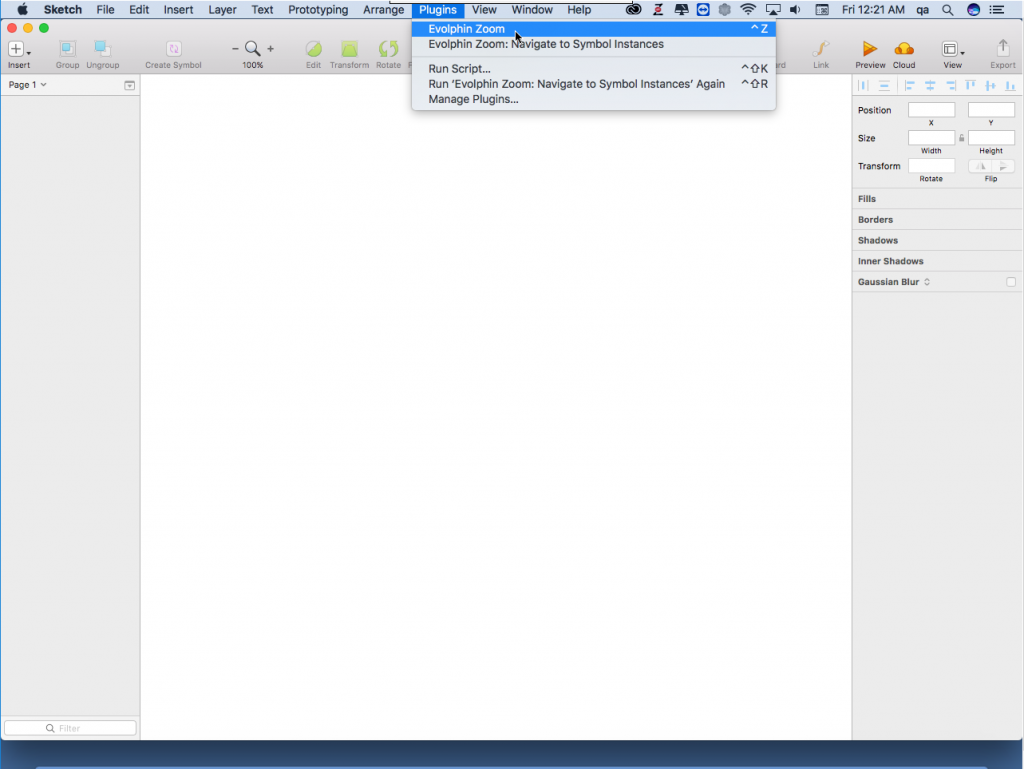Open the Text menu
Viewport: 1024px width, 769px height.
(x=262, y=10)
